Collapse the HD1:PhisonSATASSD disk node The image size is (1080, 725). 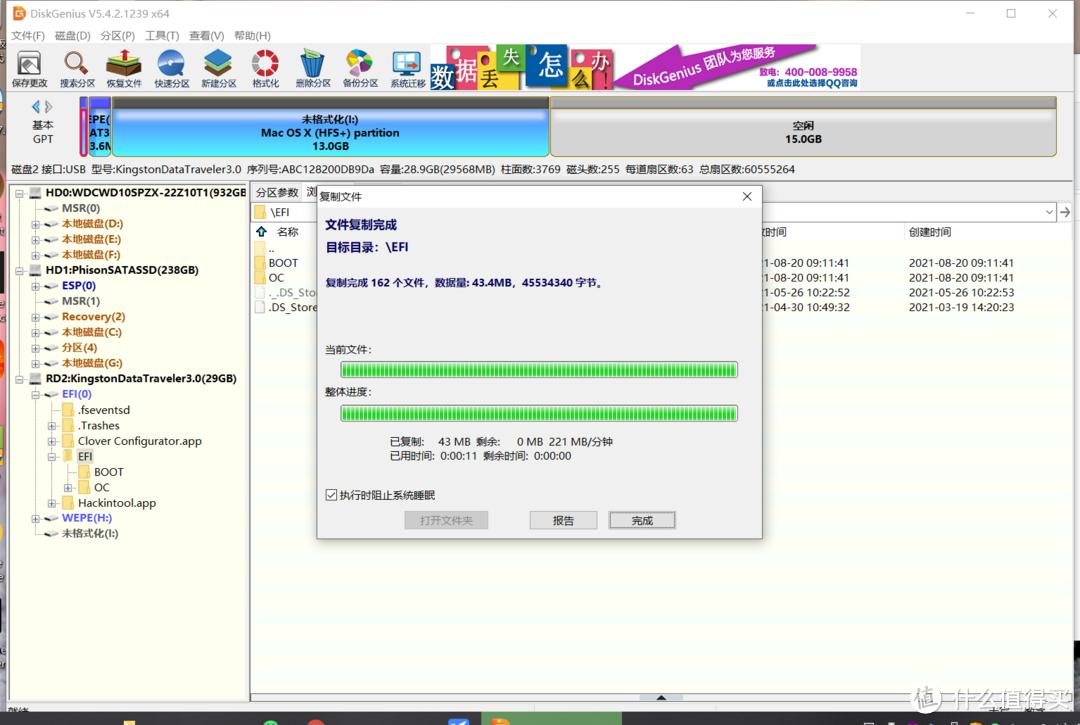pos(20,271)
